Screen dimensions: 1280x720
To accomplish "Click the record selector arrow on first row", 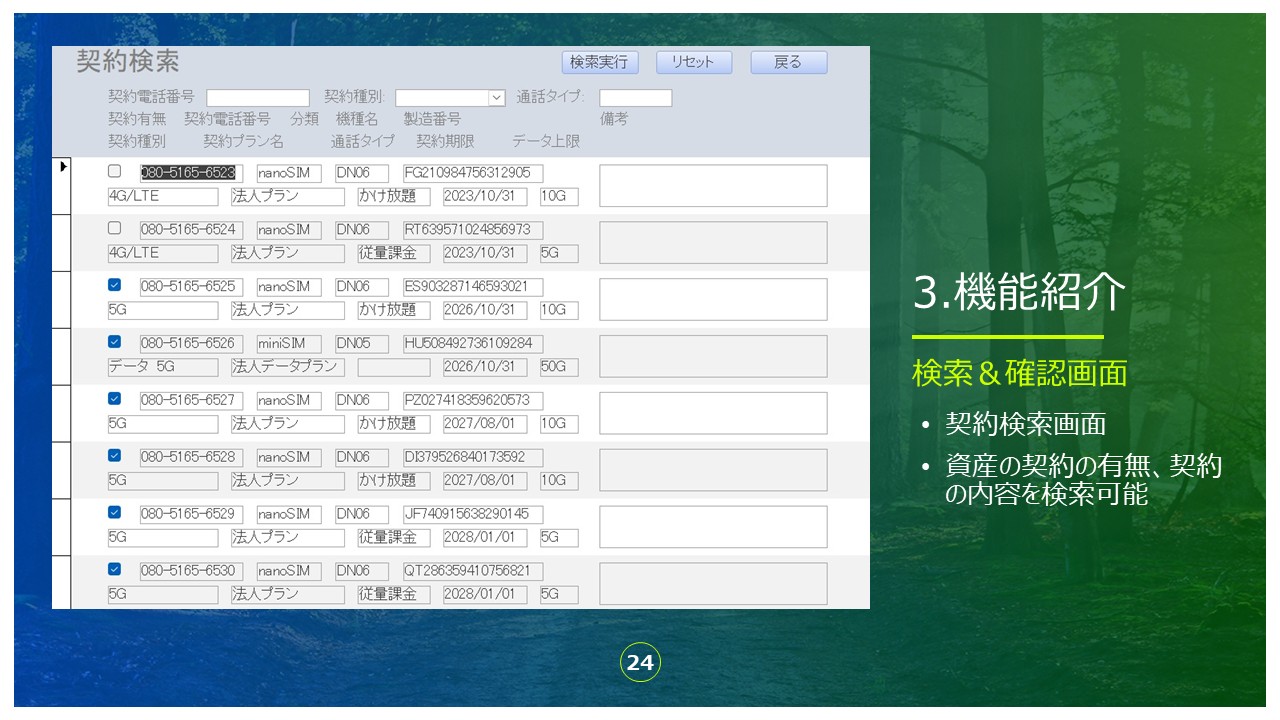I will 63,167.
